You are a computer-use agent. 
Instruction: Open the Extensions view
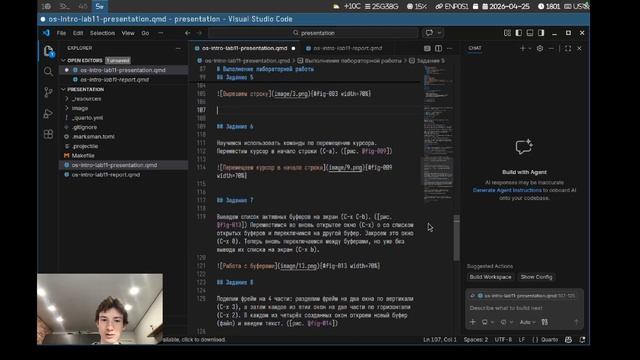(x=48, y=134)
